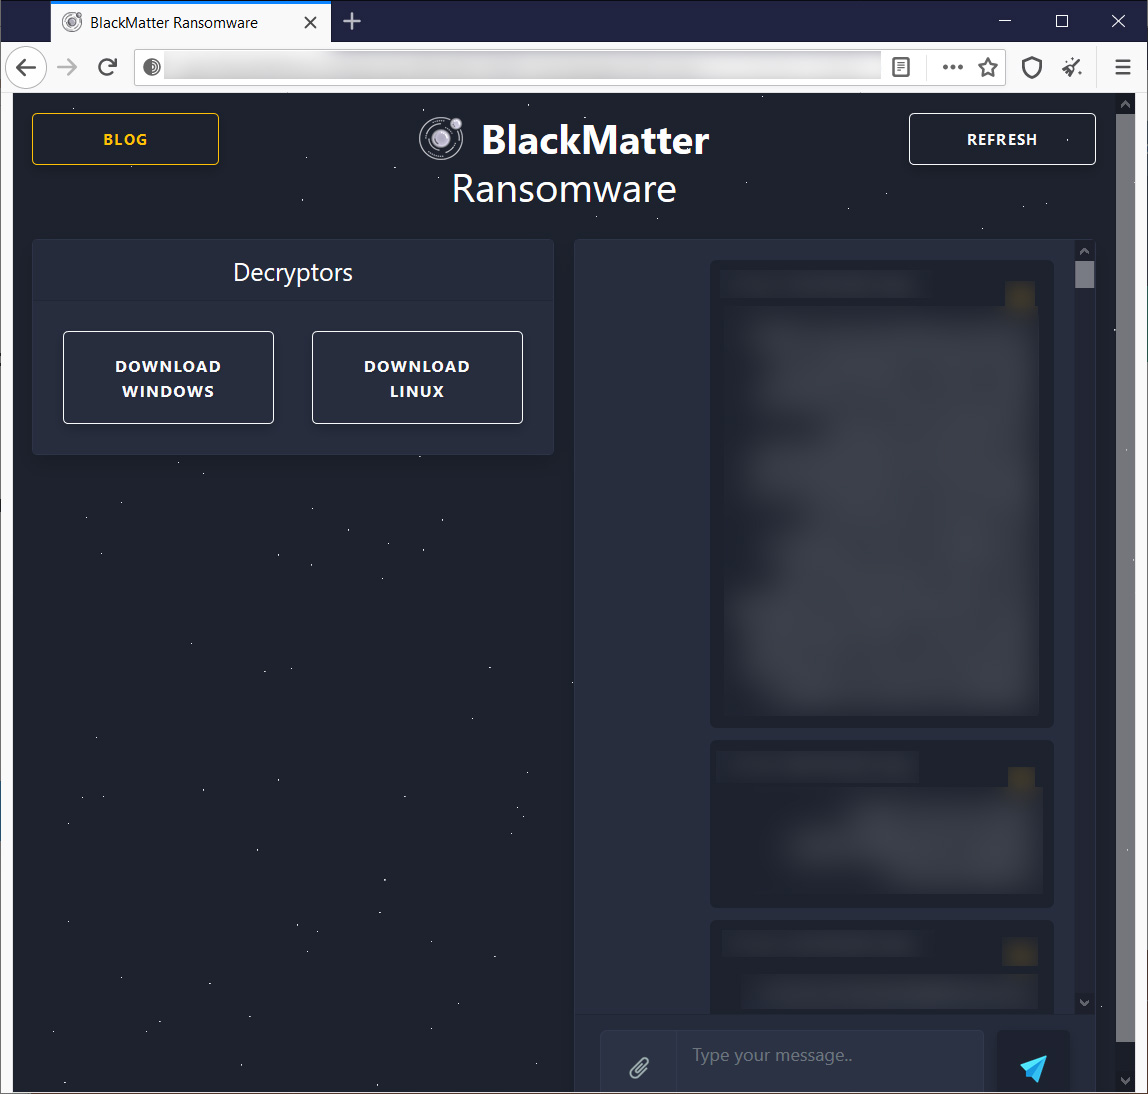1148x1094 pixels.
Task: Click the DOWNLOAD LINUX decryptor button
Action: click(x=417, y=377)
